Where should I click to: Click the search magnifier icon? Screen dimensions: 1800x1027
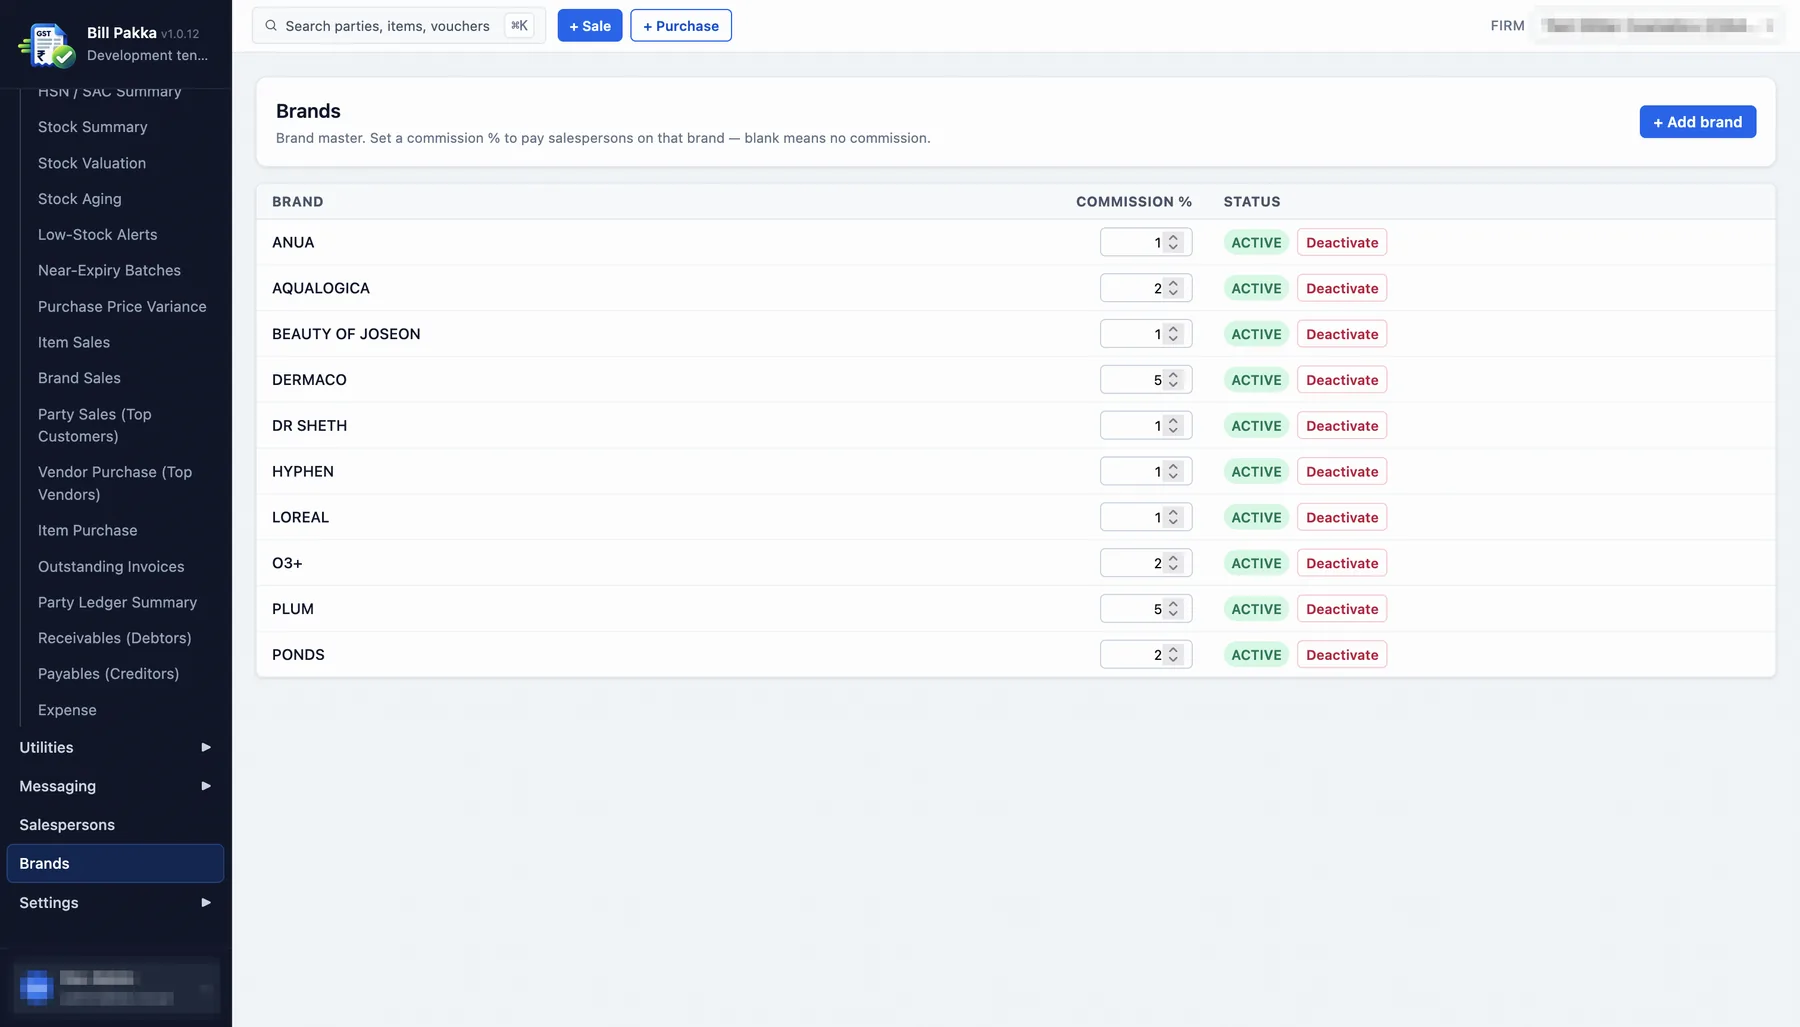(271, 26)
